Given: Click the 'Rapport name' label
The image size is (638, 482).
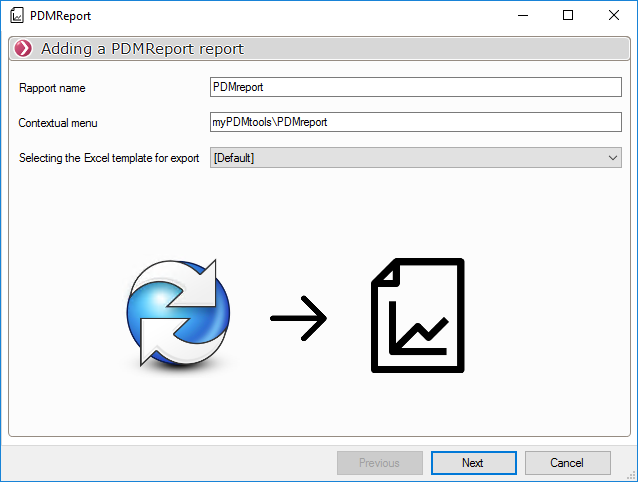Looking at the screenshot, I should point(52,88).
